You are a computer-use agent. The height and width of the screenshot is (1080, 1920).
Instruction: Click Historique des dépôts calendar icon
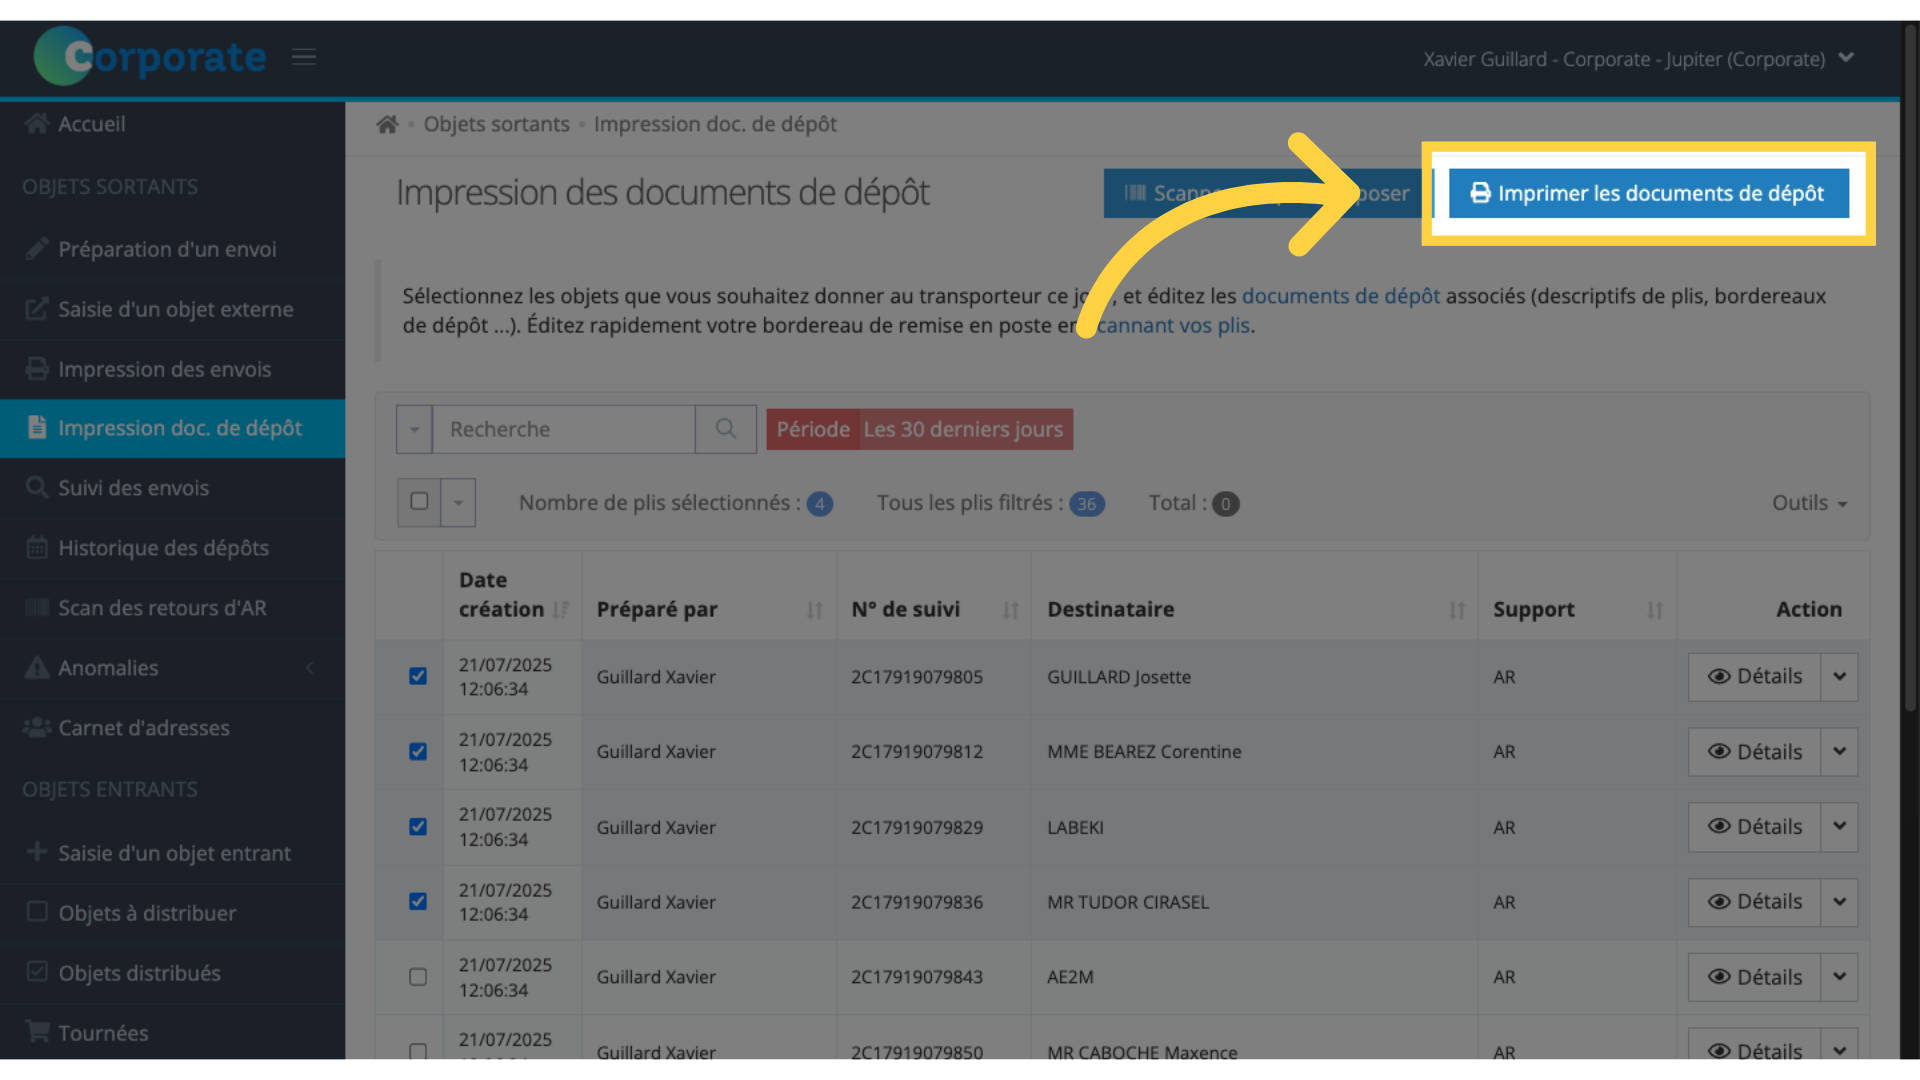(37, 548)
